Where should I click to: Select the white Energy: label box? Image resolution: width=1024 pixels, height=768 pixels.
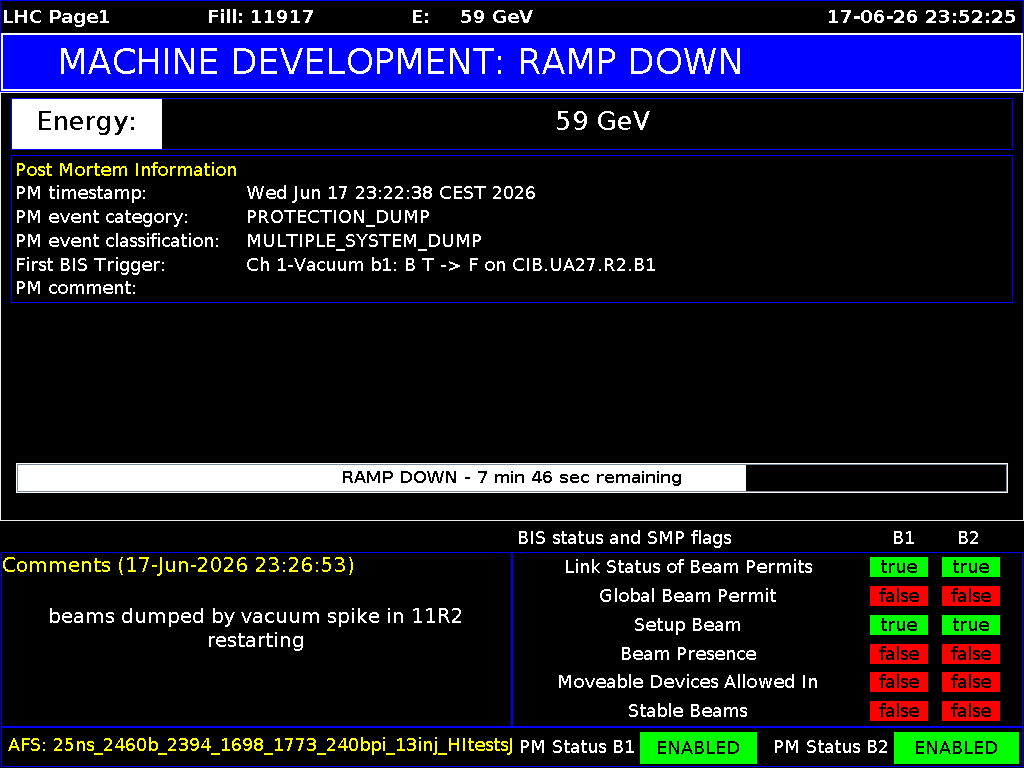tap(87, 123)
